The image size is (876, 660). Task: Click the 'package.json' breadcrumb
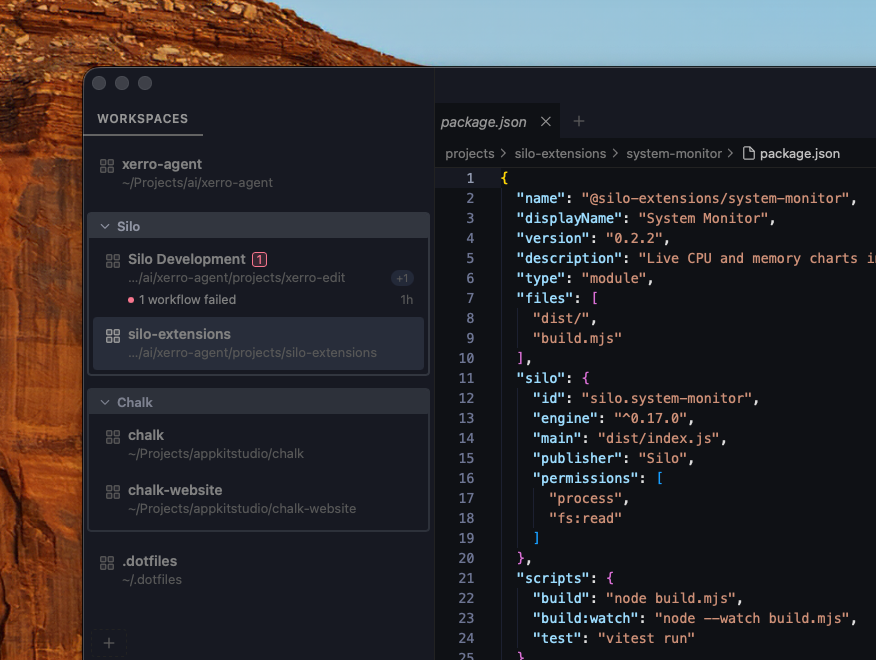click(x=799, y=154)
